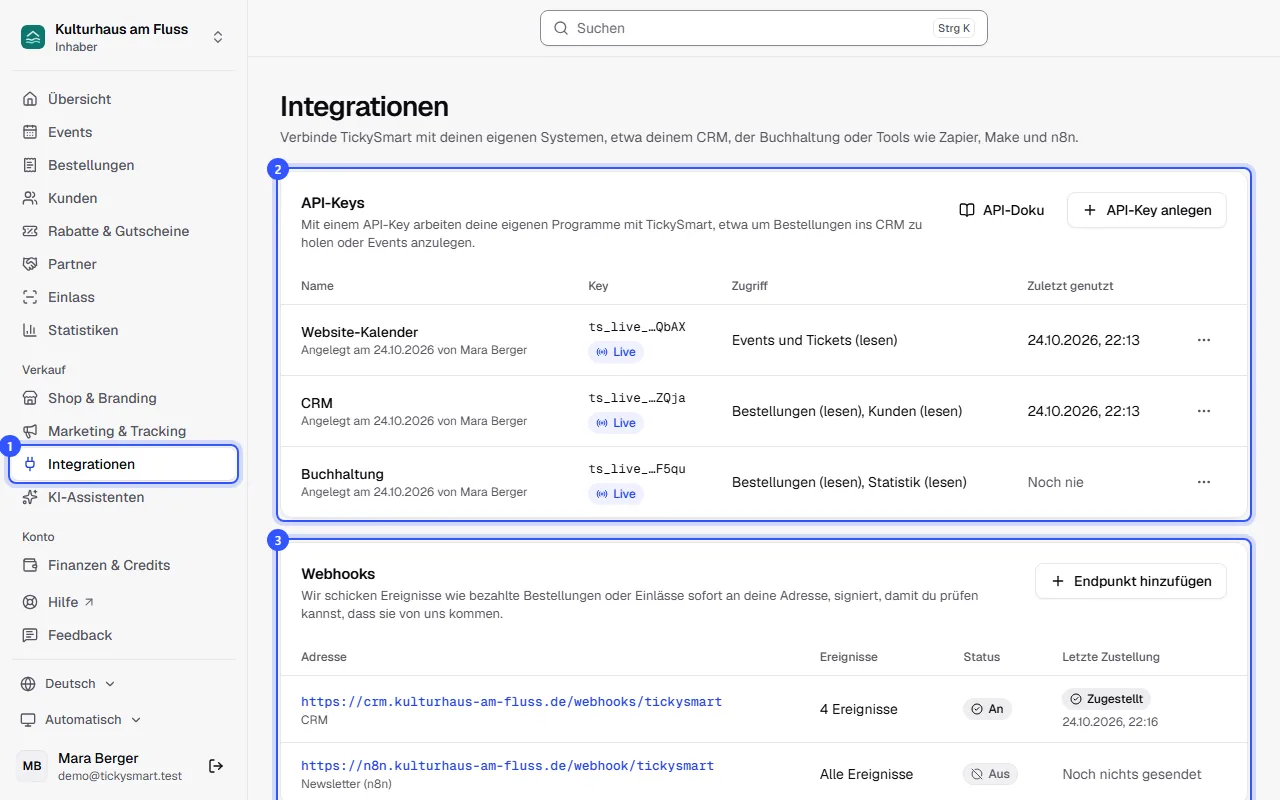The height and width of the screenshot is (800, 1280).
Task: Click the Live badge for CRM key
Action: [x=616, y=423]
